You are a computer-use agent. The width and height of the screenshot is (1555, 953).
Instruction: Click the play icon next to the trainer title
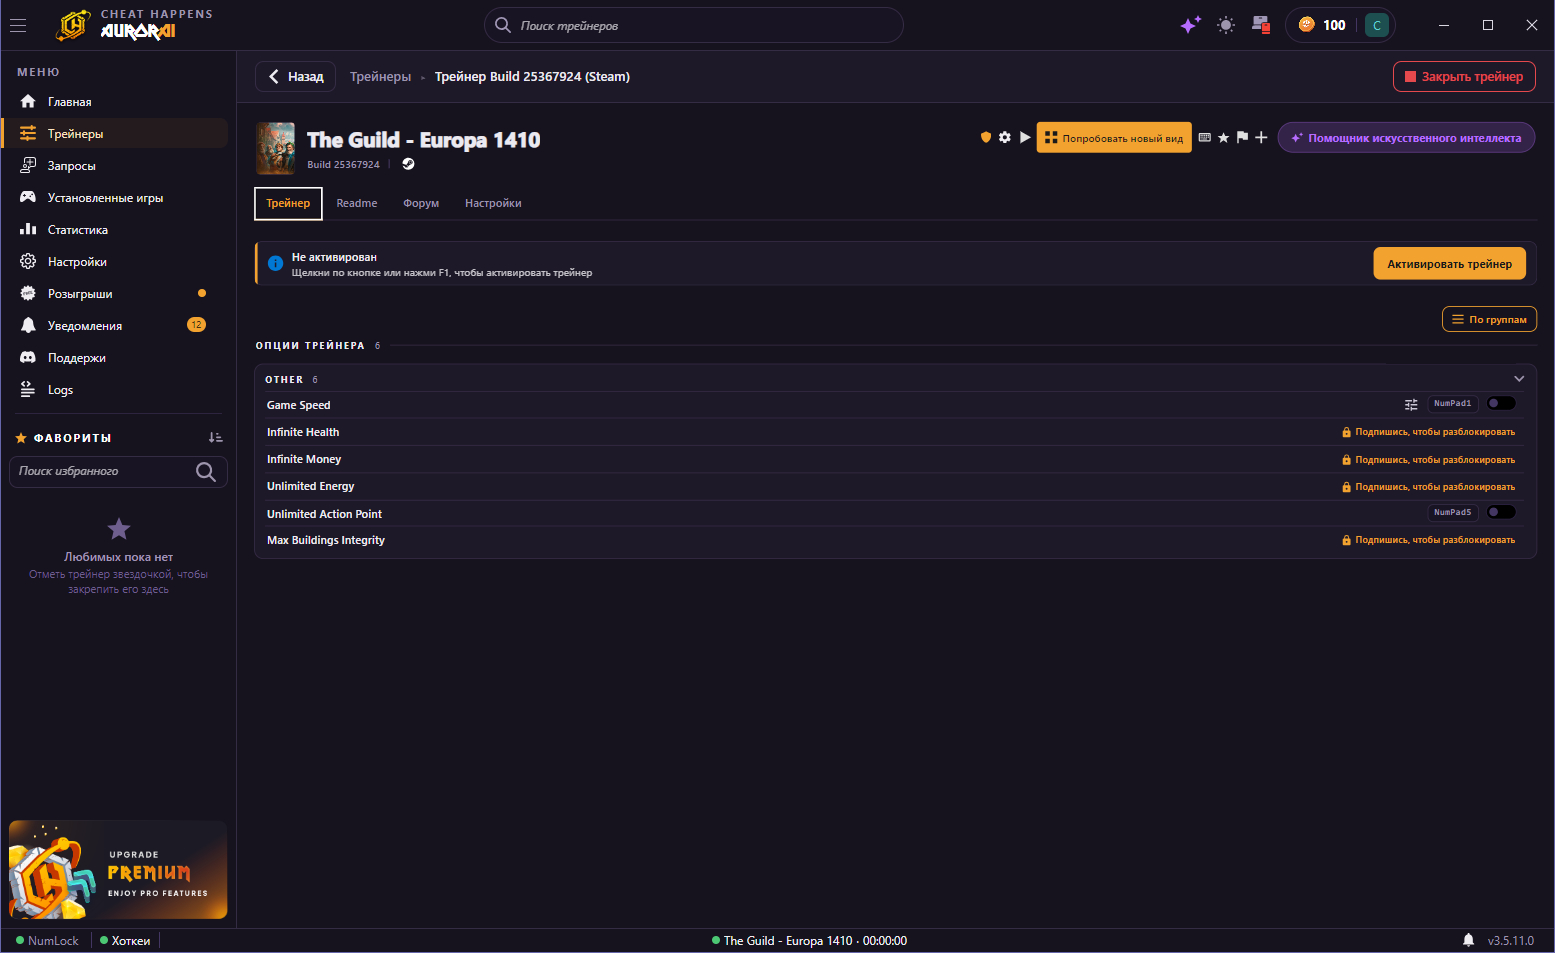point(1025,138)
